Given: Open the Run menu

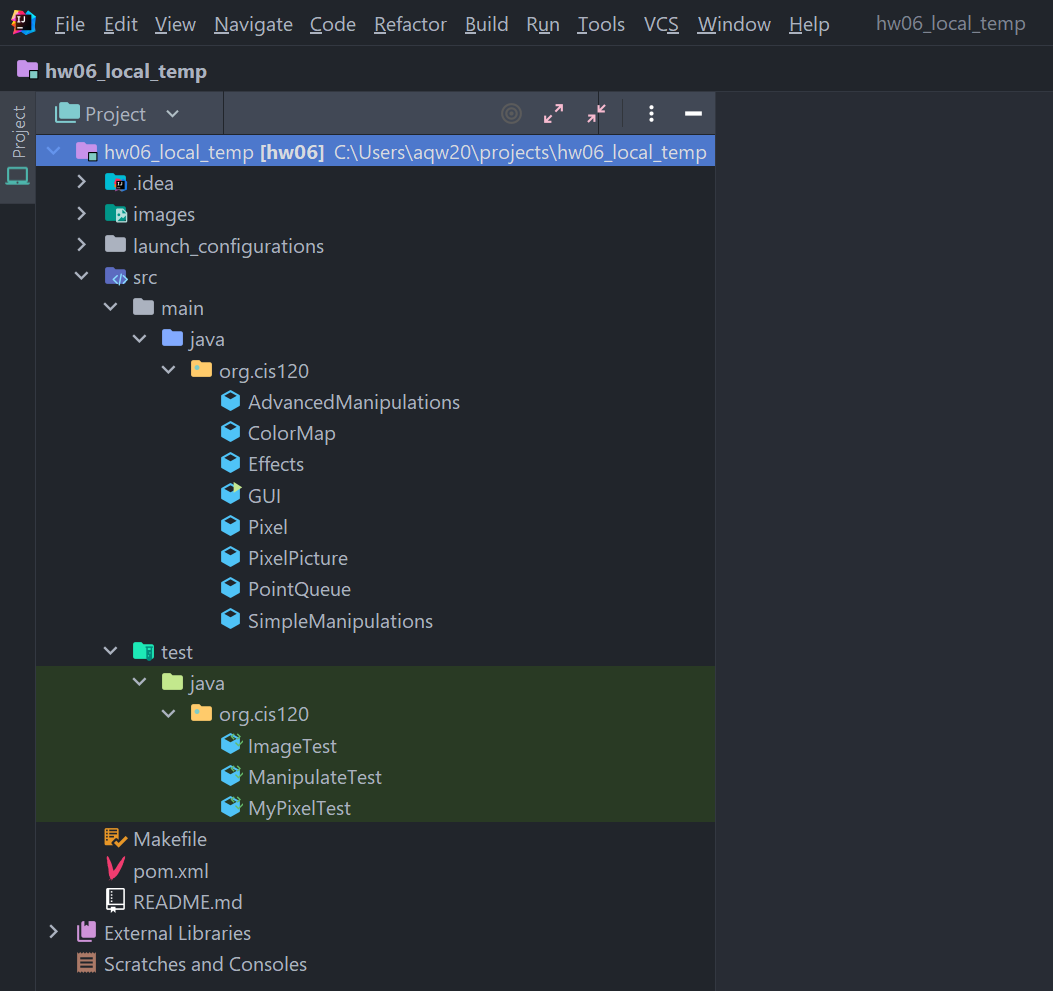Looking at the screenshot, I should tap(543, 24).
